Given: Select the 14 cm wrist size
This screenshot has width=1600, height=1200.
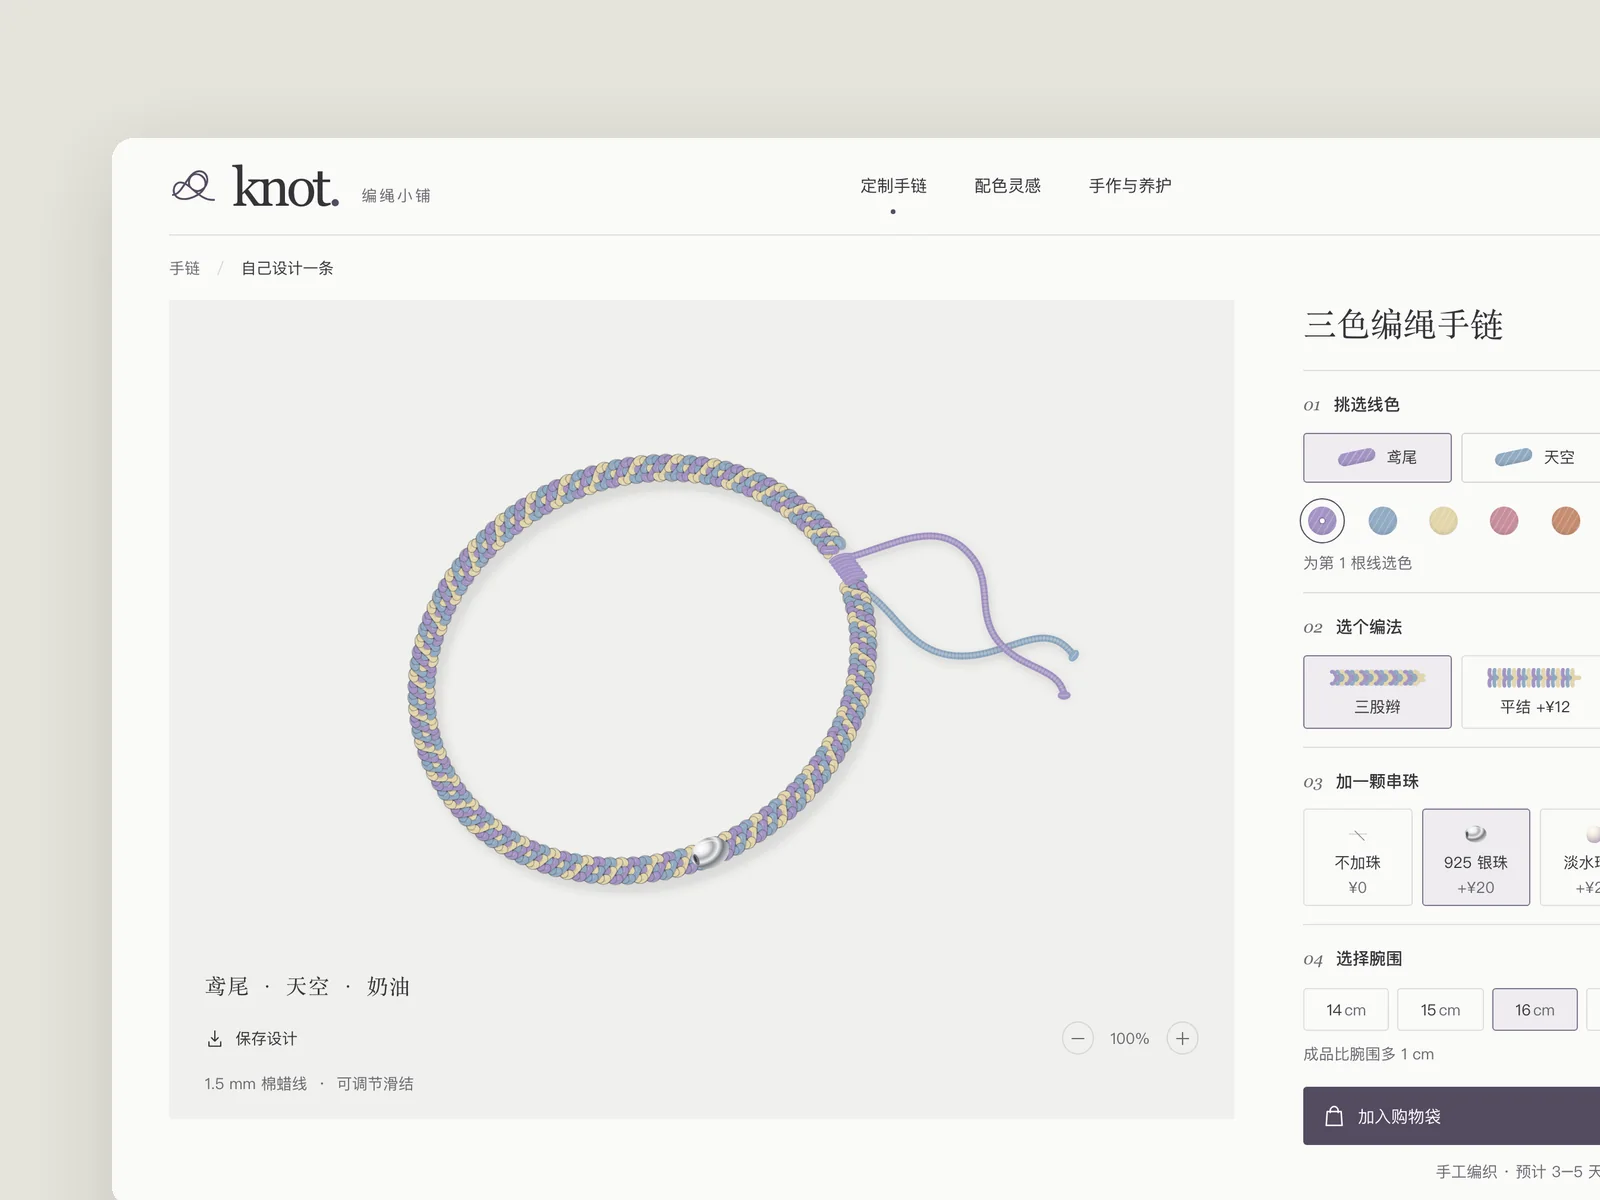Looking at the screenshot, I should click(1346, 1010).
